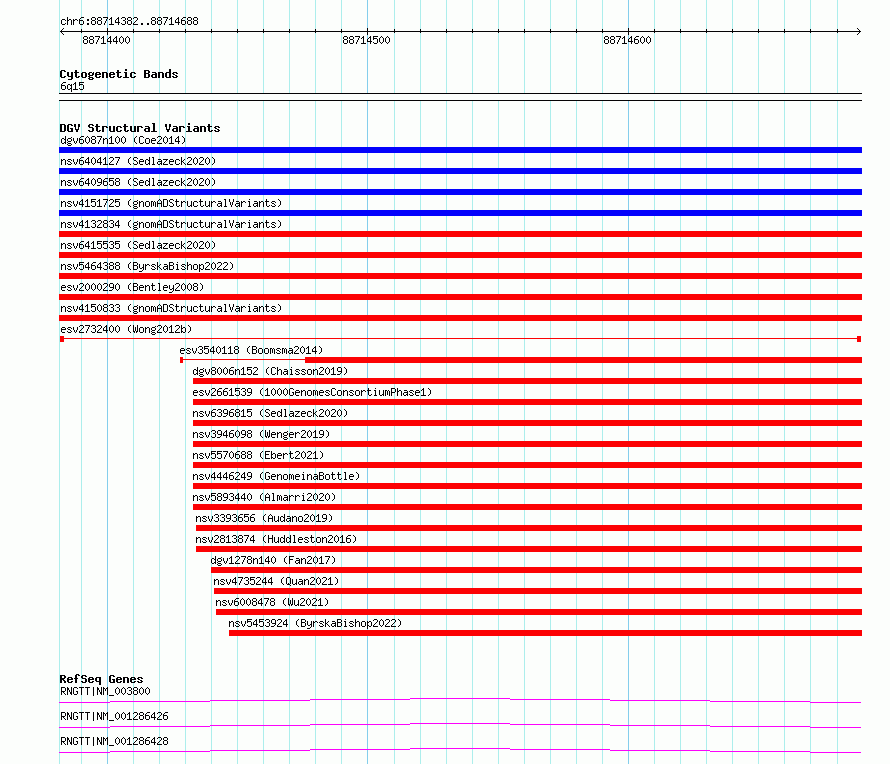Click red bar under nsv5893440 (Almarri2020)
The image size is (890, 764).
pos(527,507)
